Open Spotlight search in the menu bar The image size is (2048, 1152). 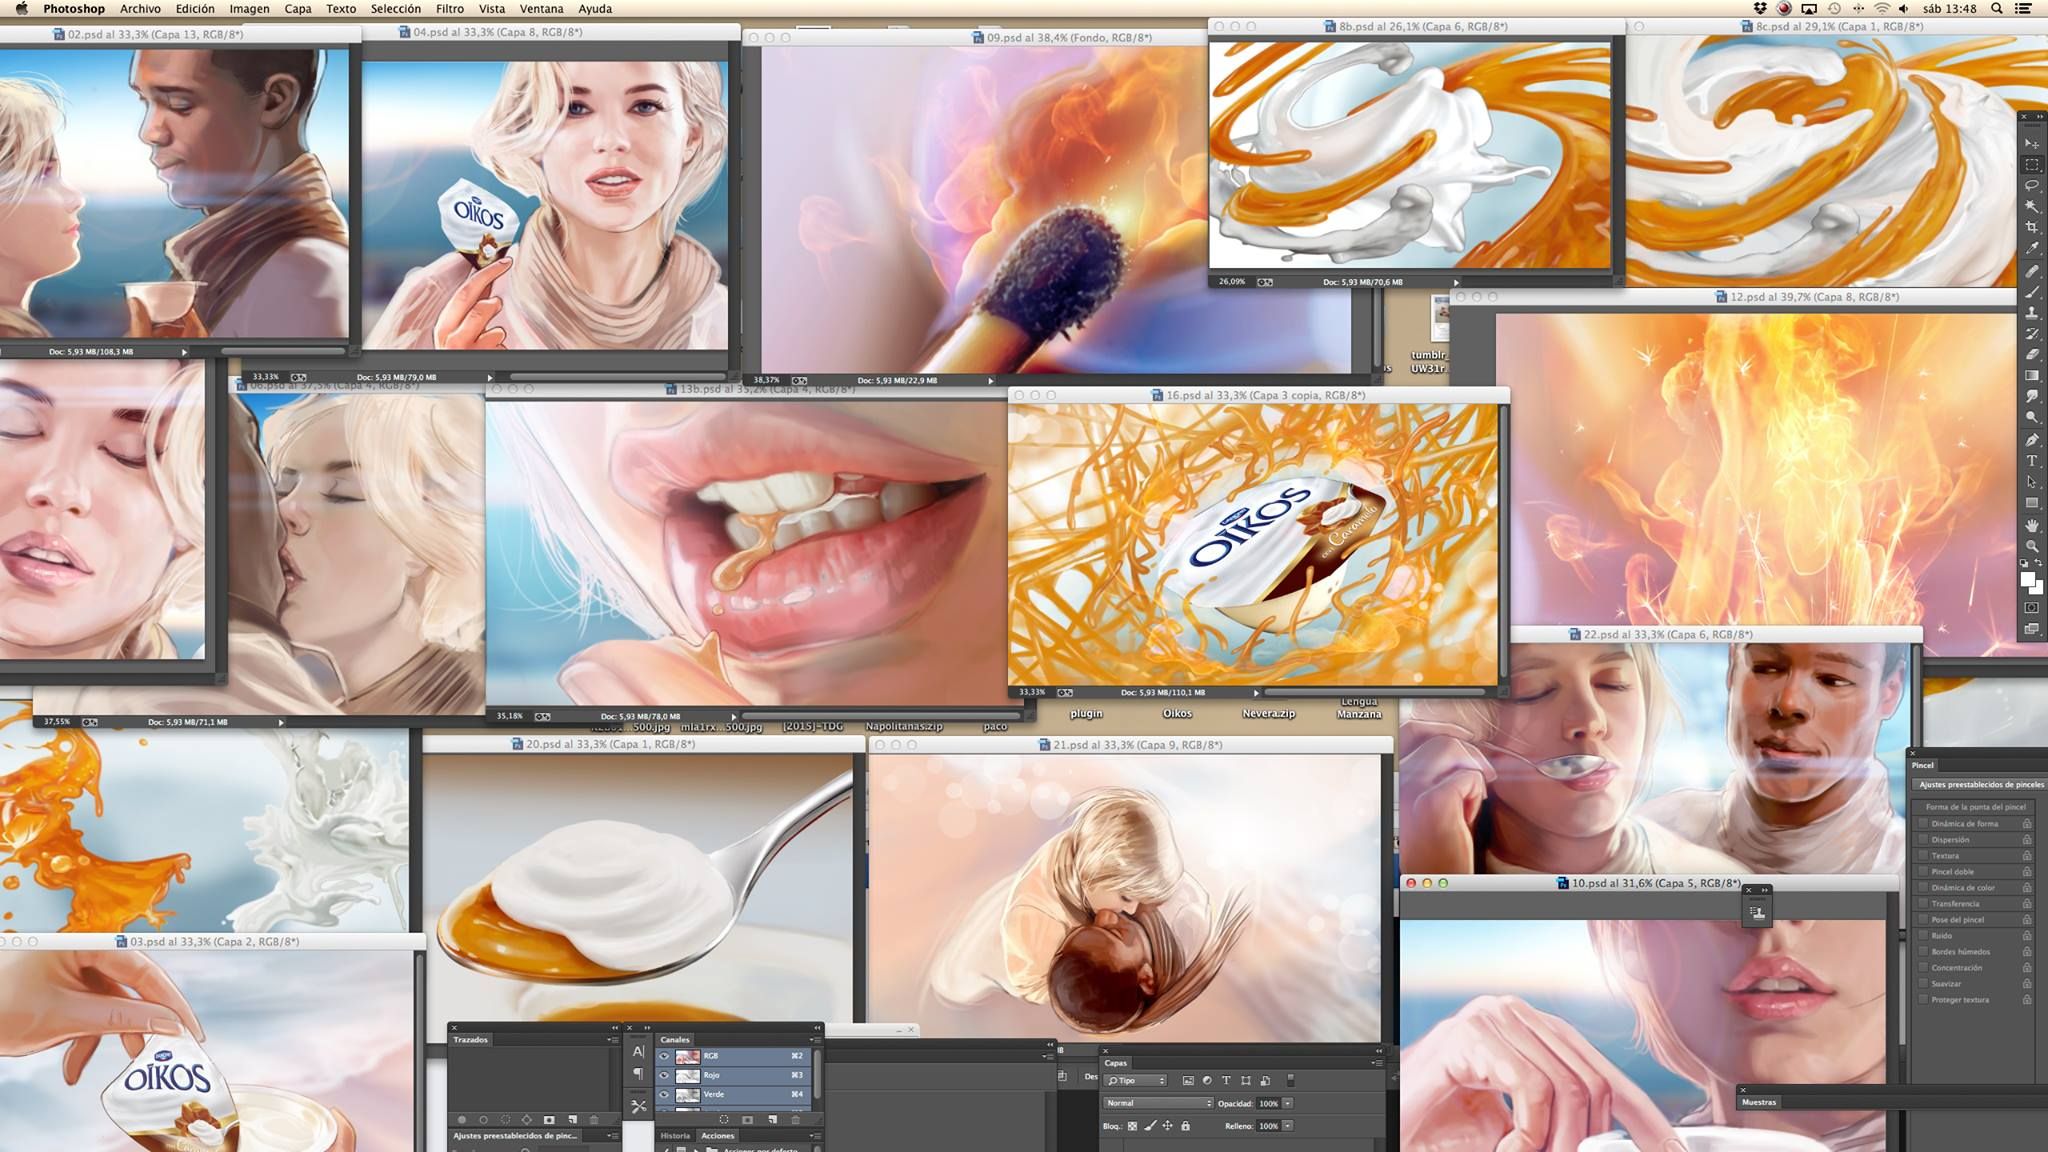click(1997, 8)
